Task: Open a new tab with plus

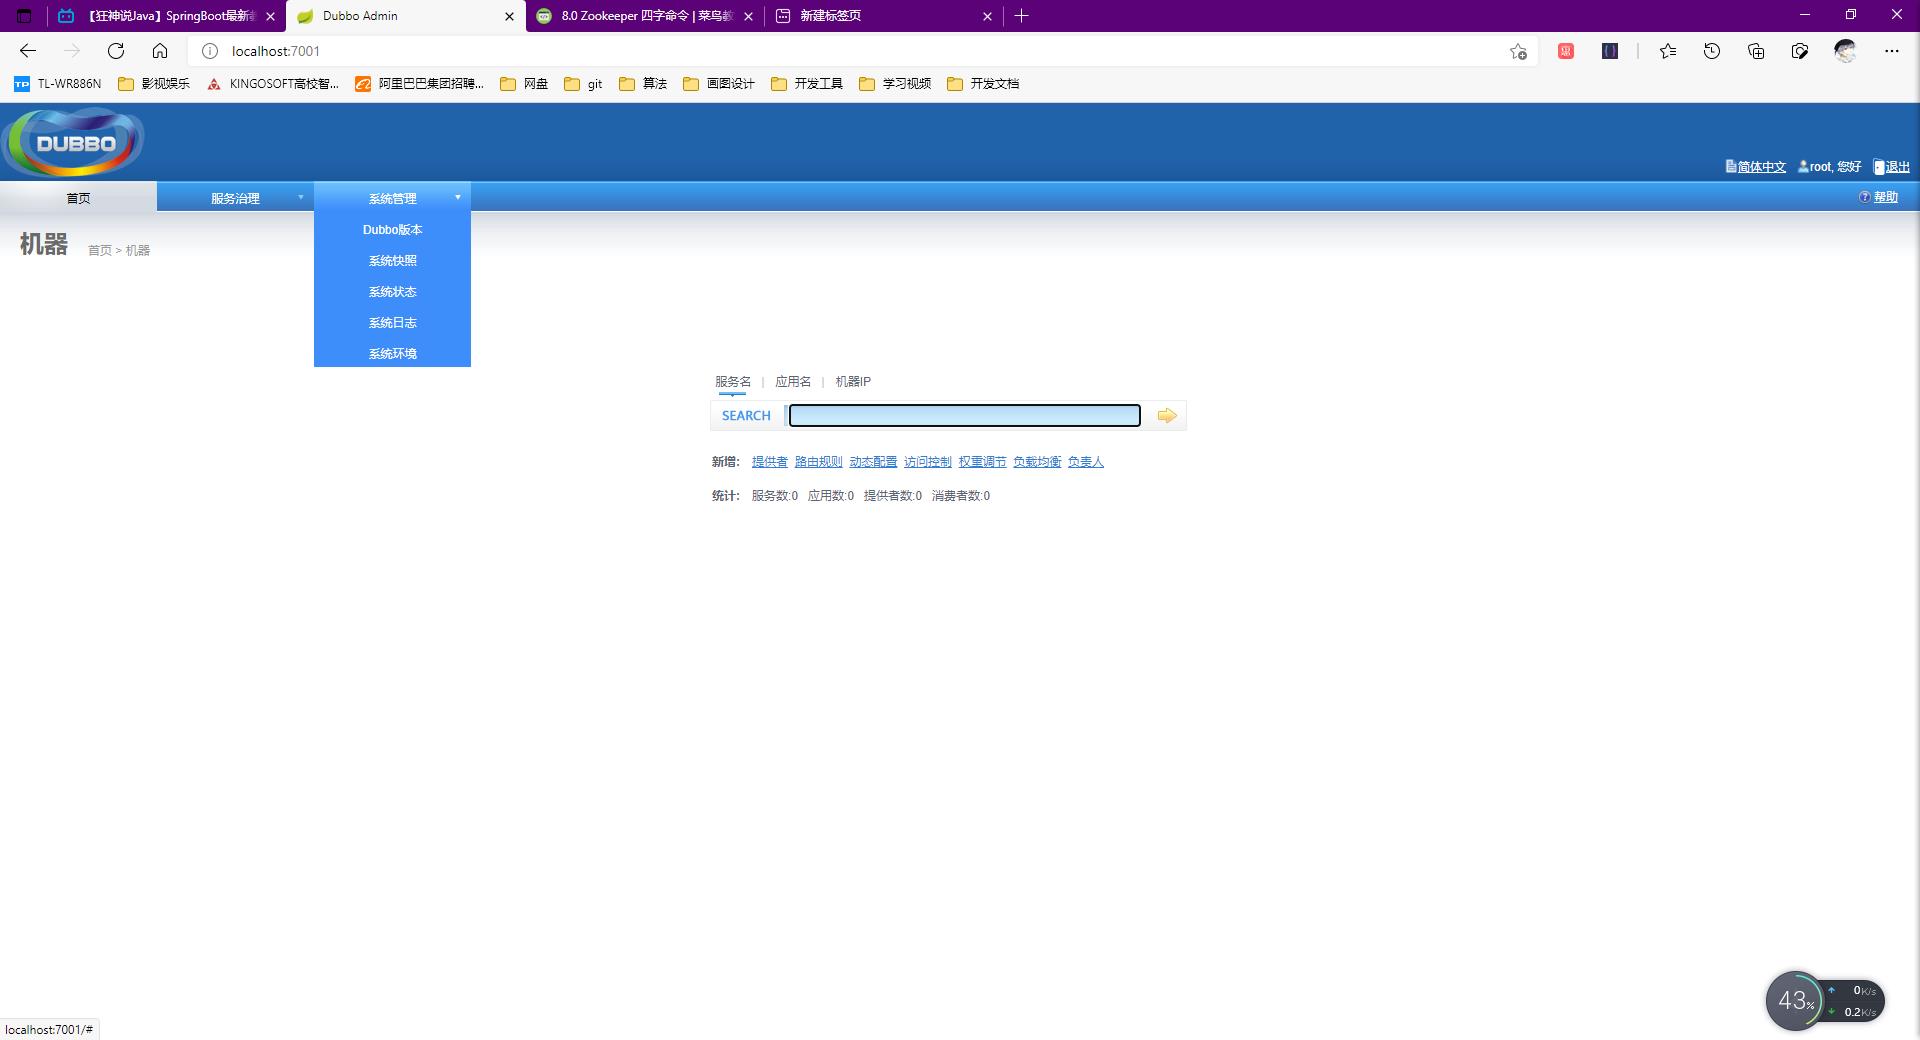Action: [1021, 16]
